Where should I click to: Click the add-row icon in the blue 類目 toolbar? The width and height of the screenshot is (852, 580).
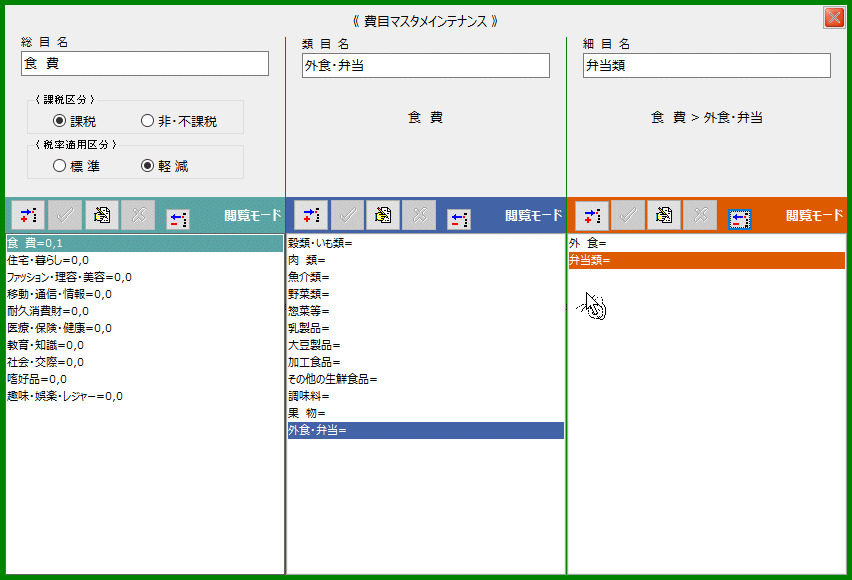point(311,215)
